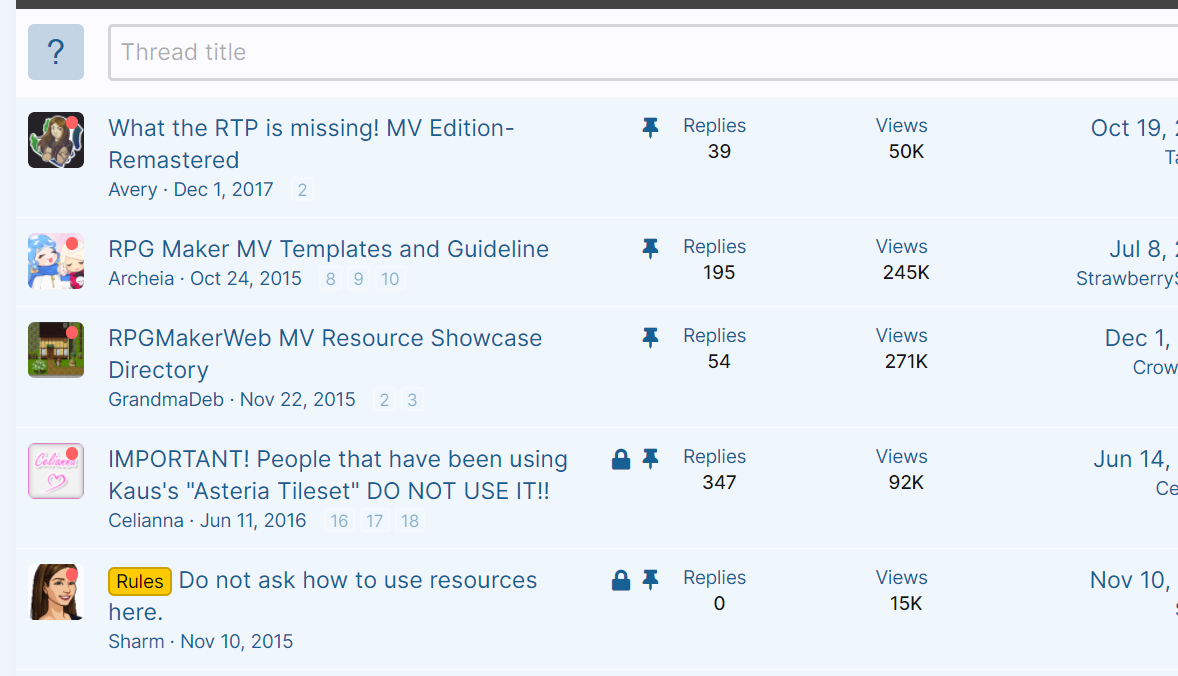This screenshot has height=676, width=1178.
Task: Click the Dec 1, 2017 start date
Action: click(x=223, y=189)
